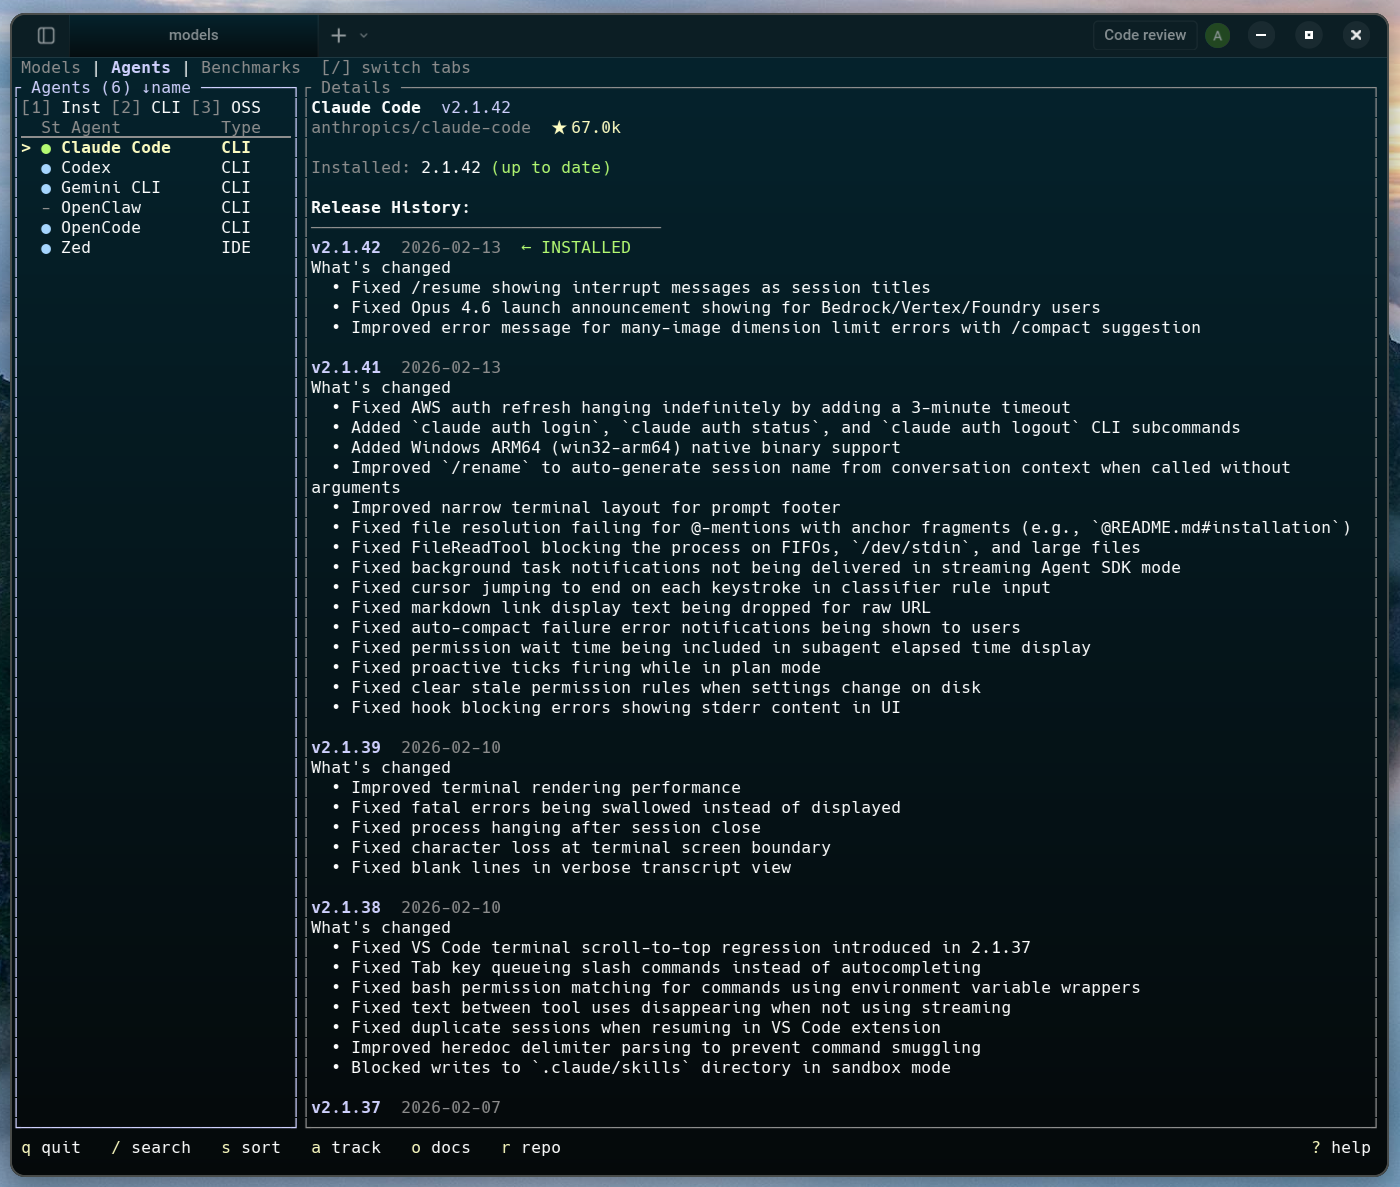The image size is (1400, 1187).
Task: Click the green status dot beside Claude Code
Action: [46, 148]
